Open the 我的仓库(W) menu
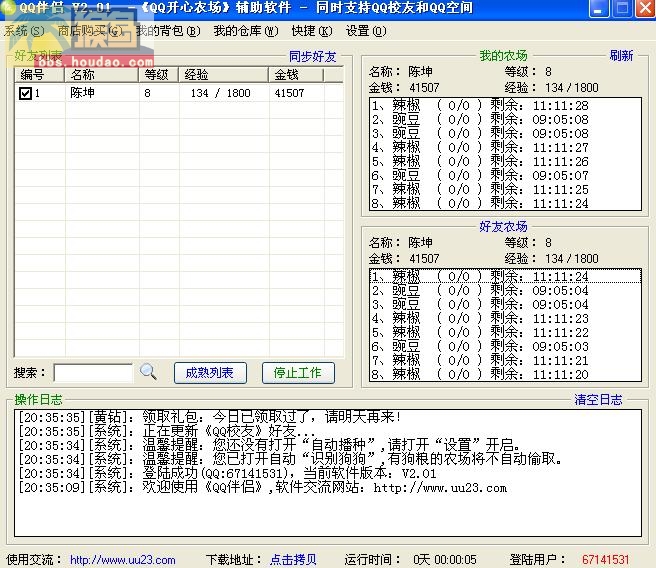 coord(246,31)
